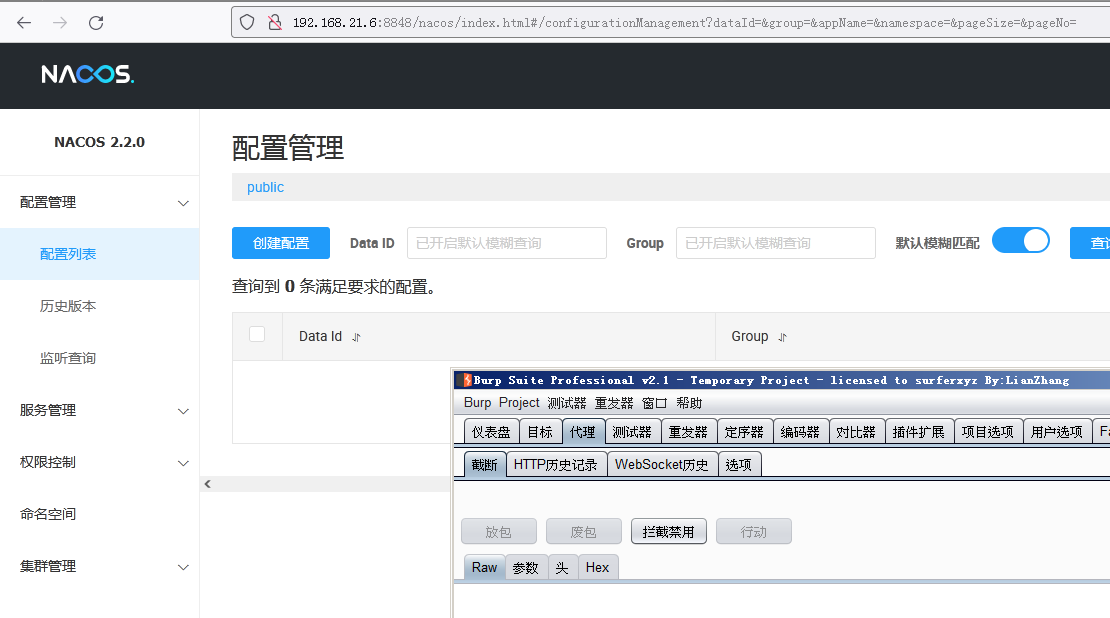Click the shield tracking protection icon
Viewport: 1110px width, 618px height.
click(247, 23)
